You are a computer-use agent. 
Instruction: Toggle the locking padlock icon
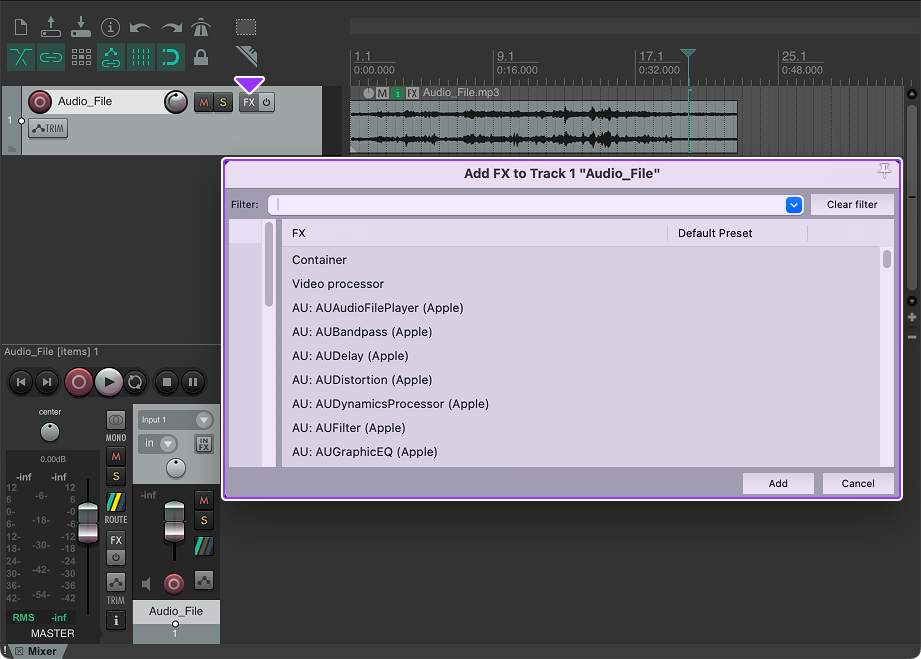(x=201, y=57)
